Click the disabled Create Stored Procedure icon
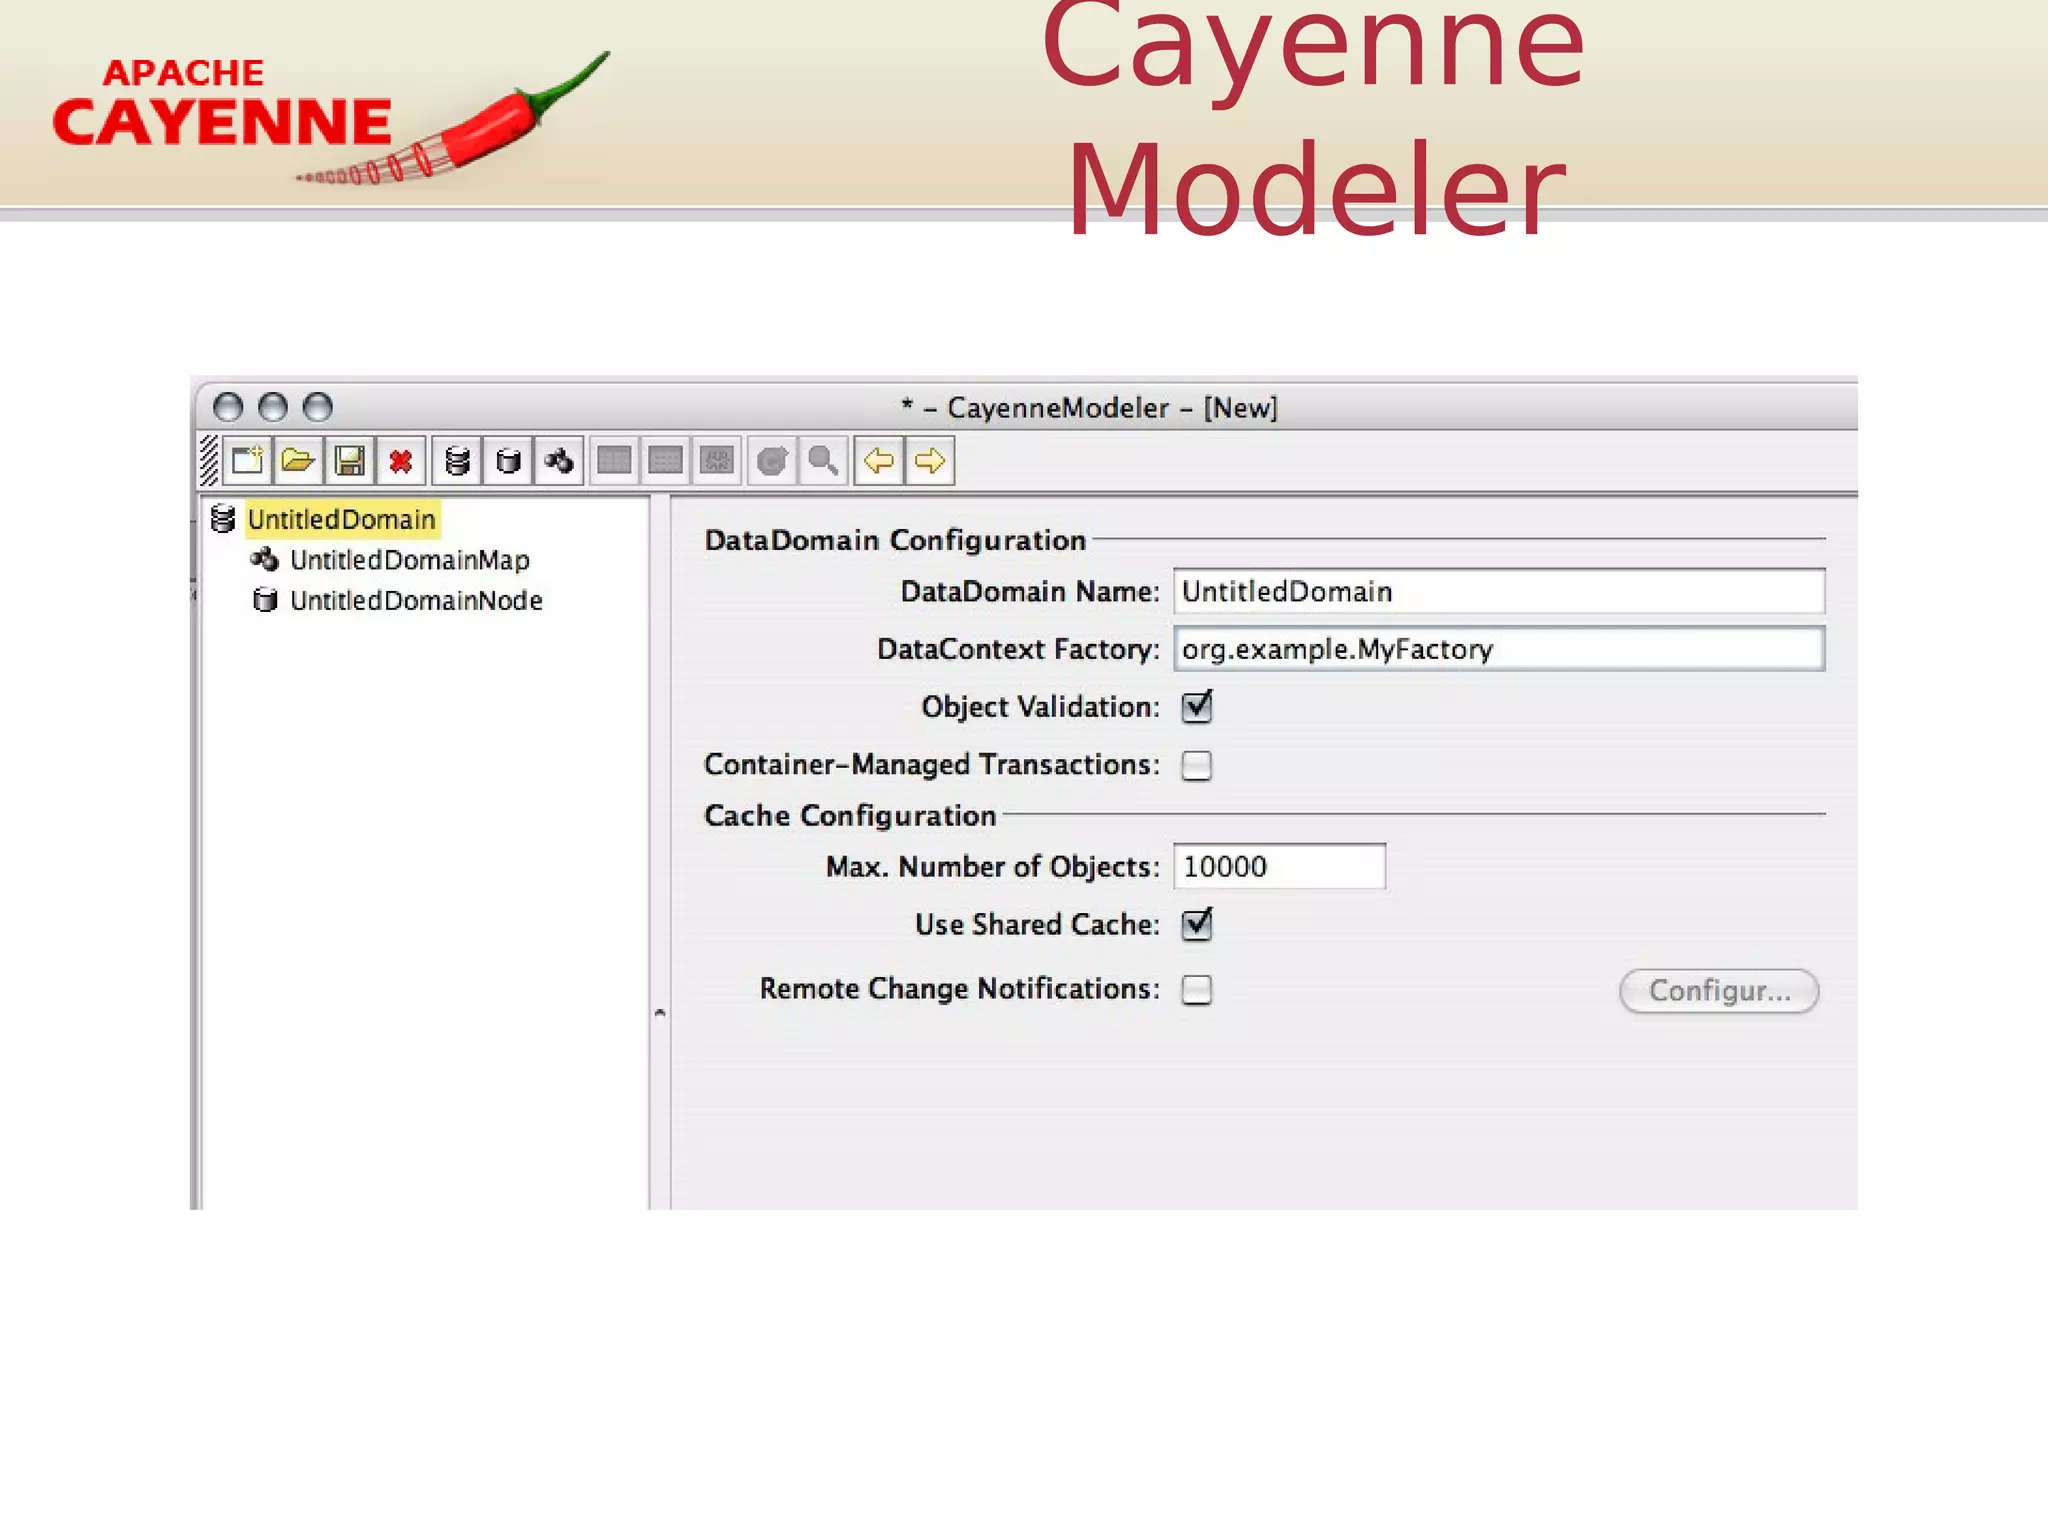 point(717,461)
